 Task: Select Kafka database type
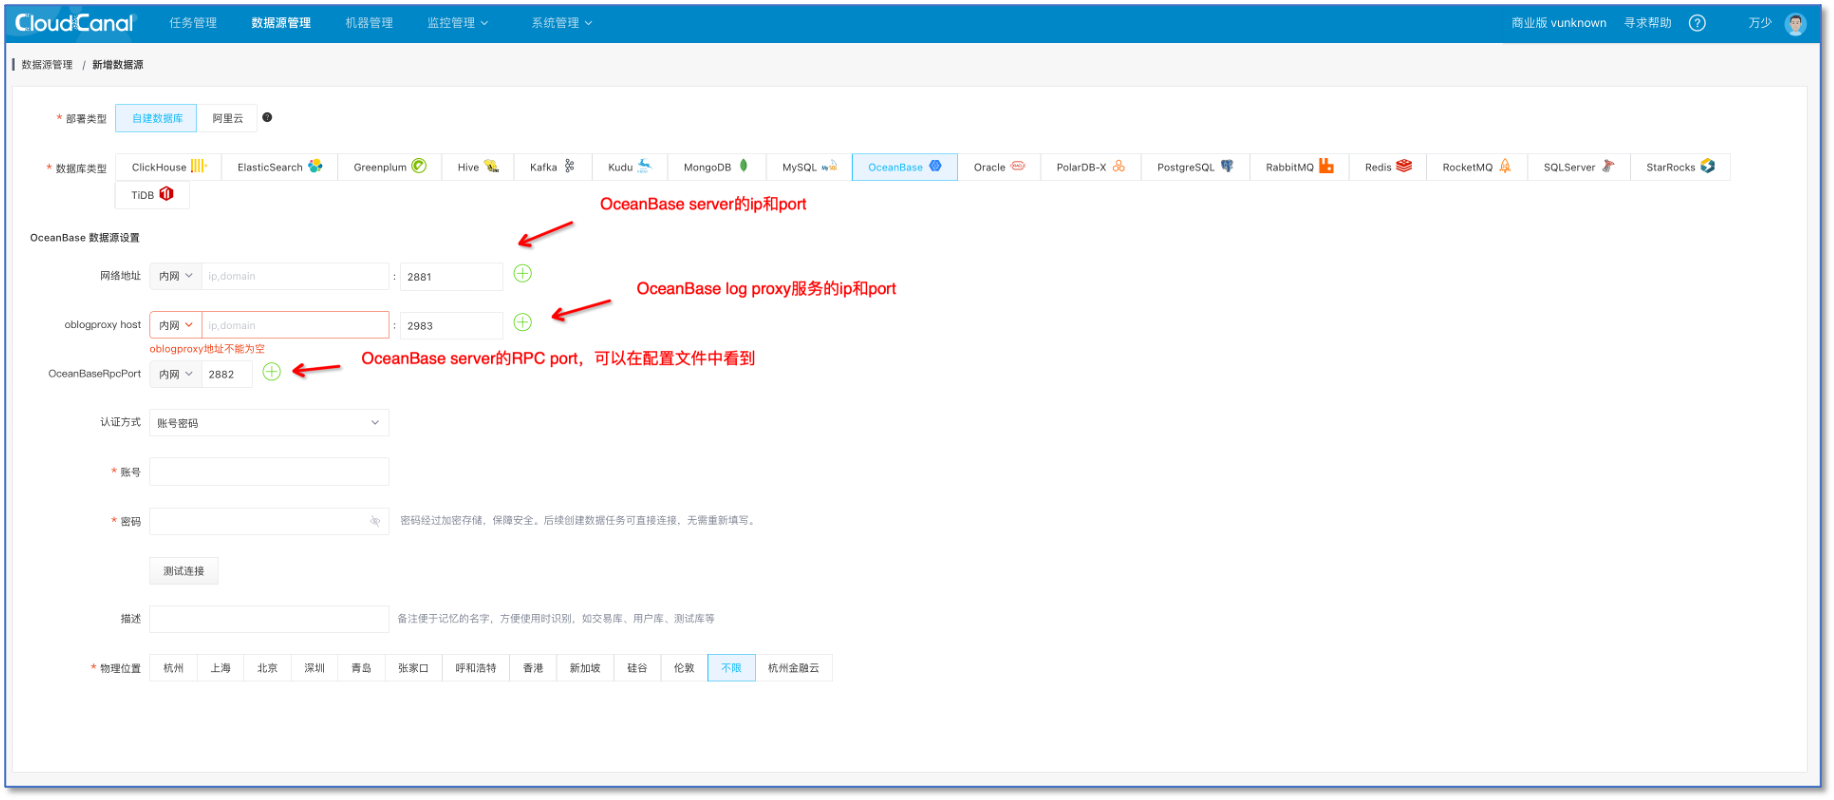[x=553, y=167]
